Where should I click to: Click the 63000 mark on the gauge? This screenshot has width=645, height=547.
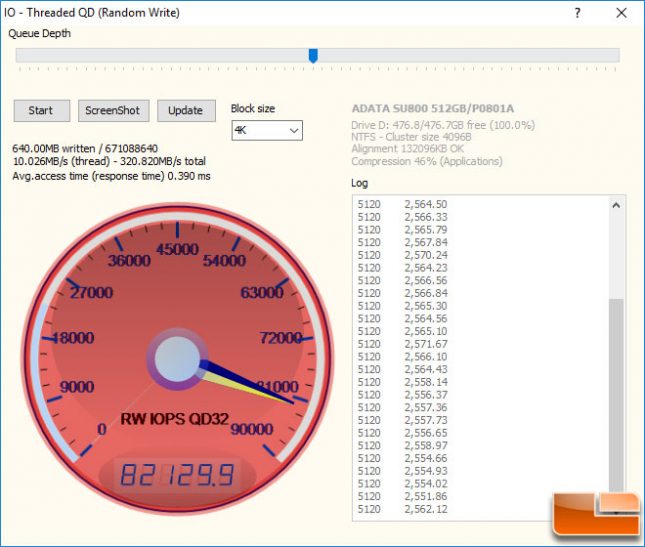tap(262, 293)
